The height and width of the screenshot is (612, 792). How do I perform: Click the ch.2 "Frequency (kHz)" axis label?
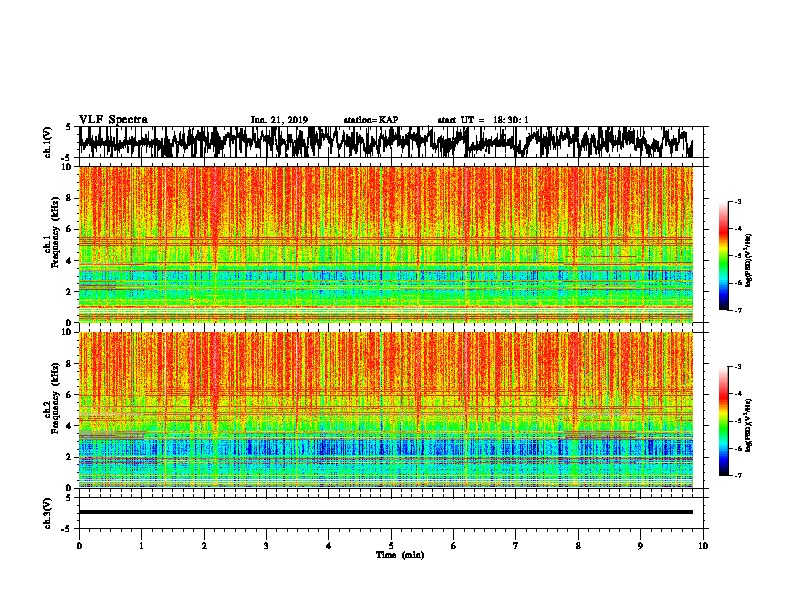[55, 397]
